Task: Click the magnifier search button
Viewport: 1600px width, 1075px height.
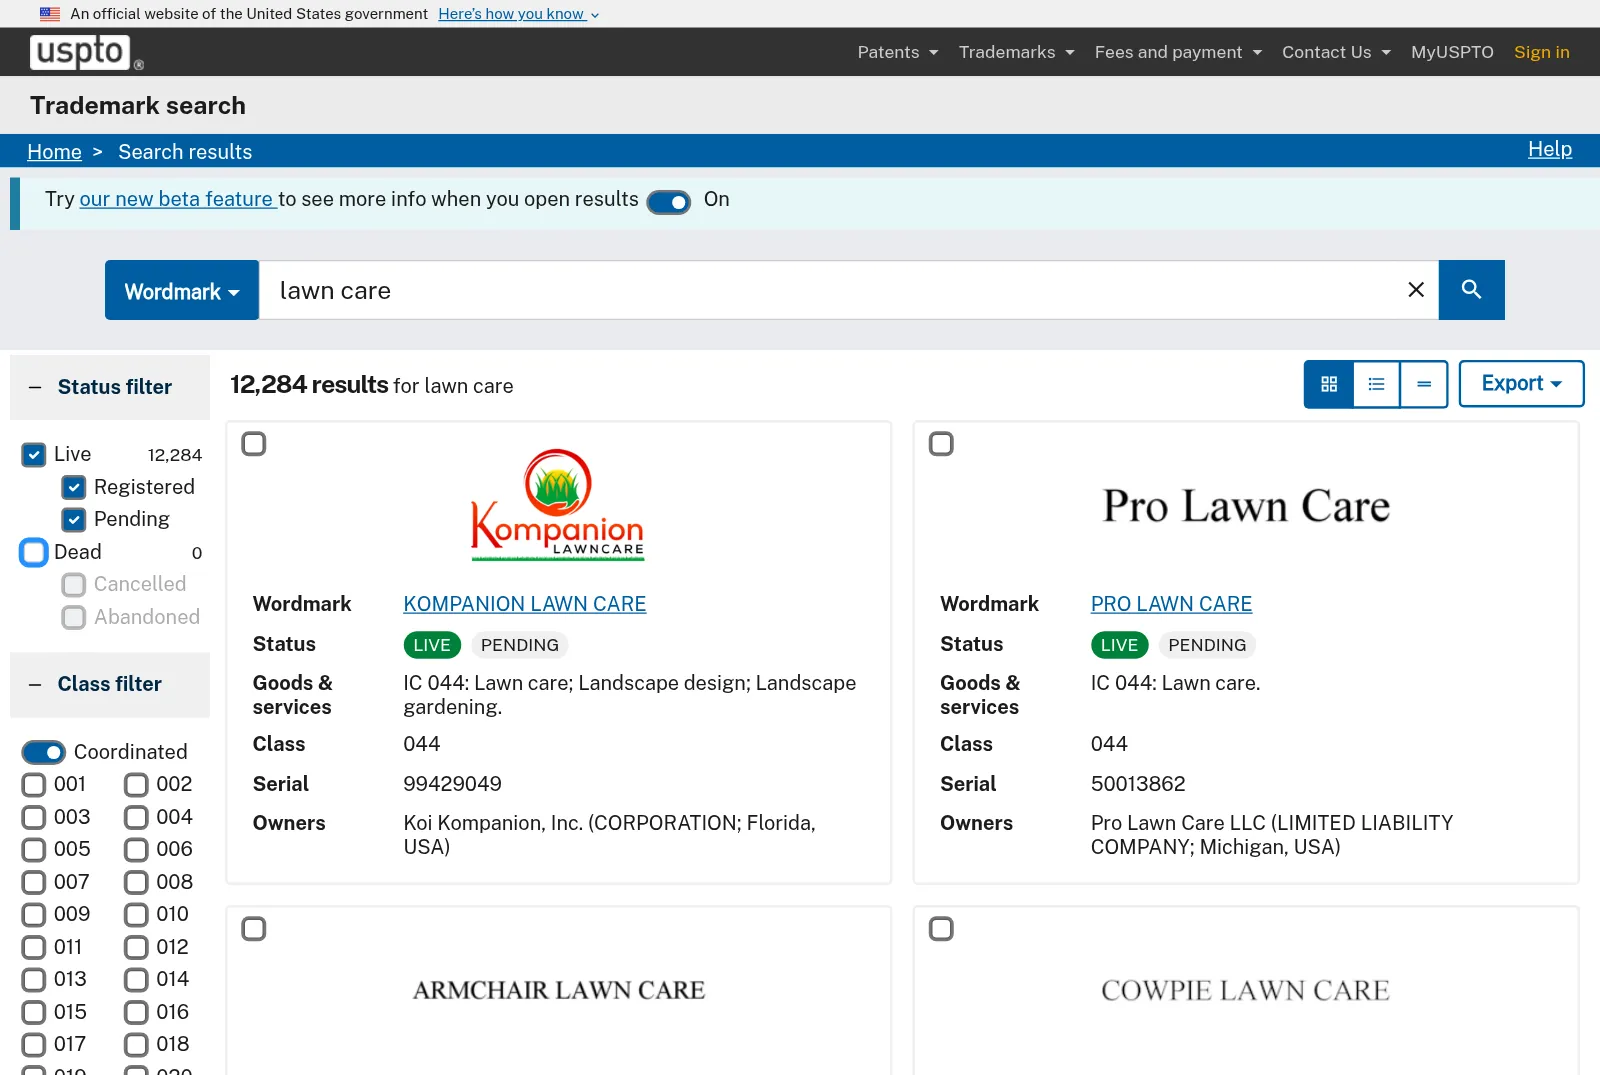Action: click(1471, 290)
